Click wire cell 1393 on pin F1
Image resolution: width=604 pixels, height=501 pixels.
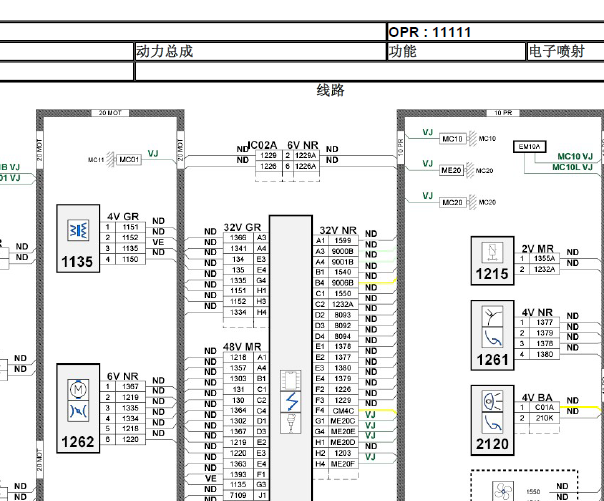click(238, 474)
